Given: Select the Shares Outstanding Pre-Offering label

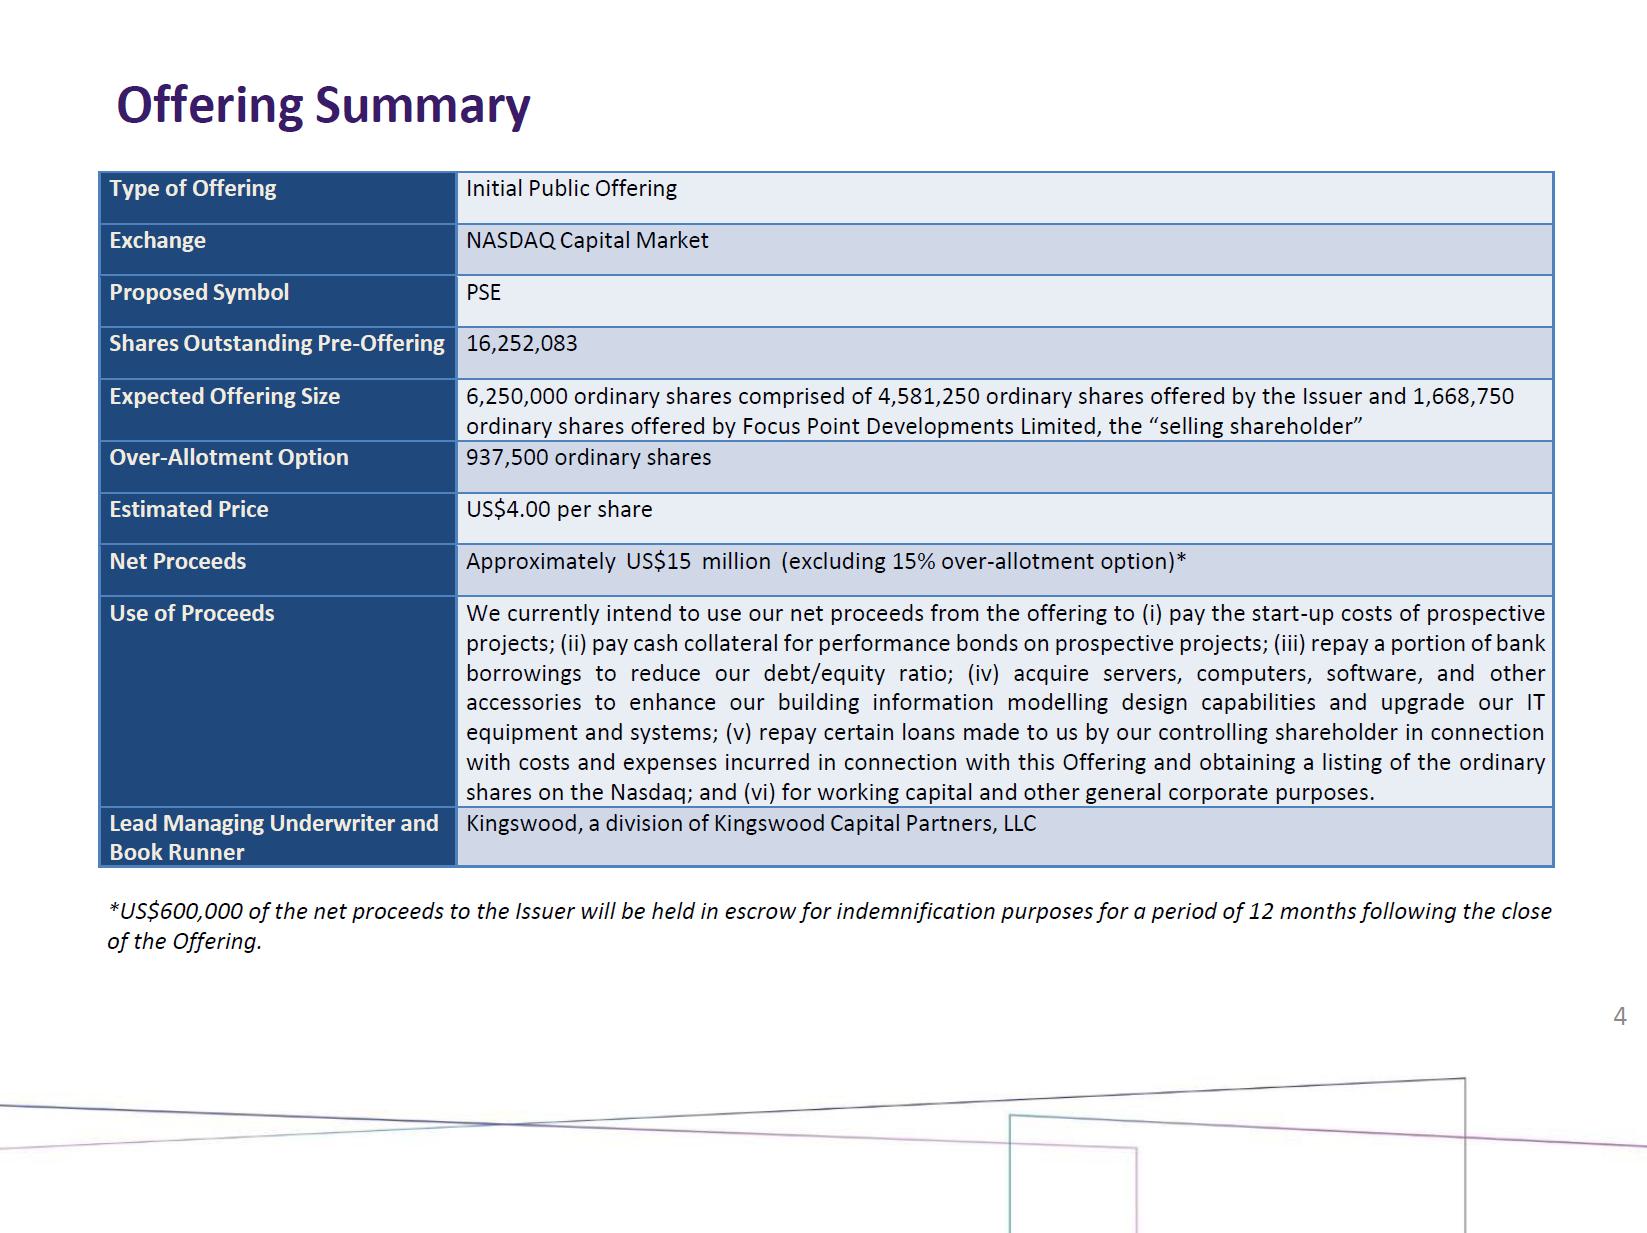Looking at the screenshot, I should click(277, 344).
